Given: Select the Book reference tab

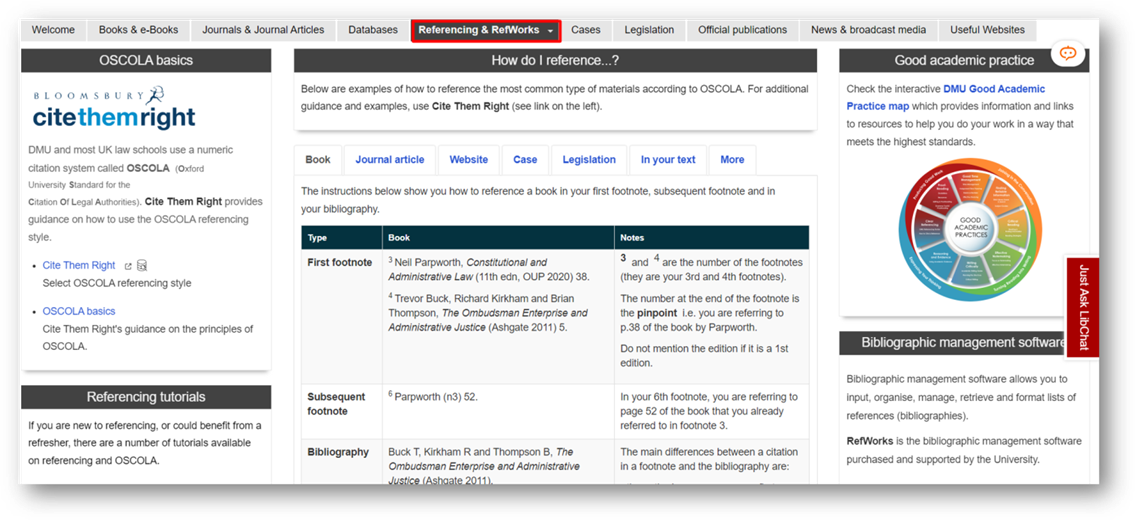Looking at the screenshot, I should [318, 160].
